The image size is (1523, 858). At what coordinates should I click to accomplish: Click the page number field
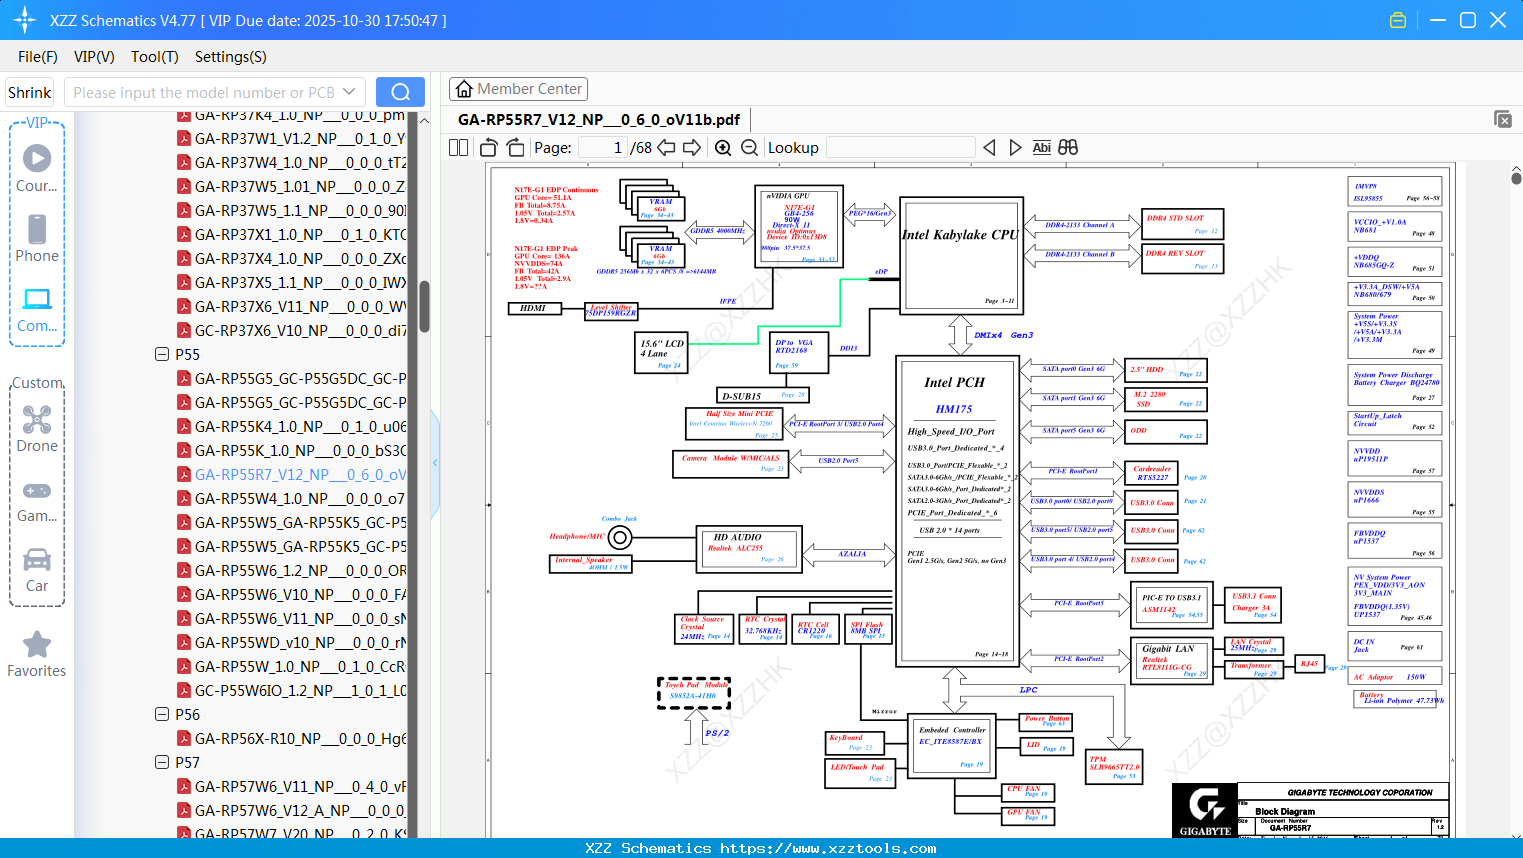pyautogui.click(x=602, y=148)
